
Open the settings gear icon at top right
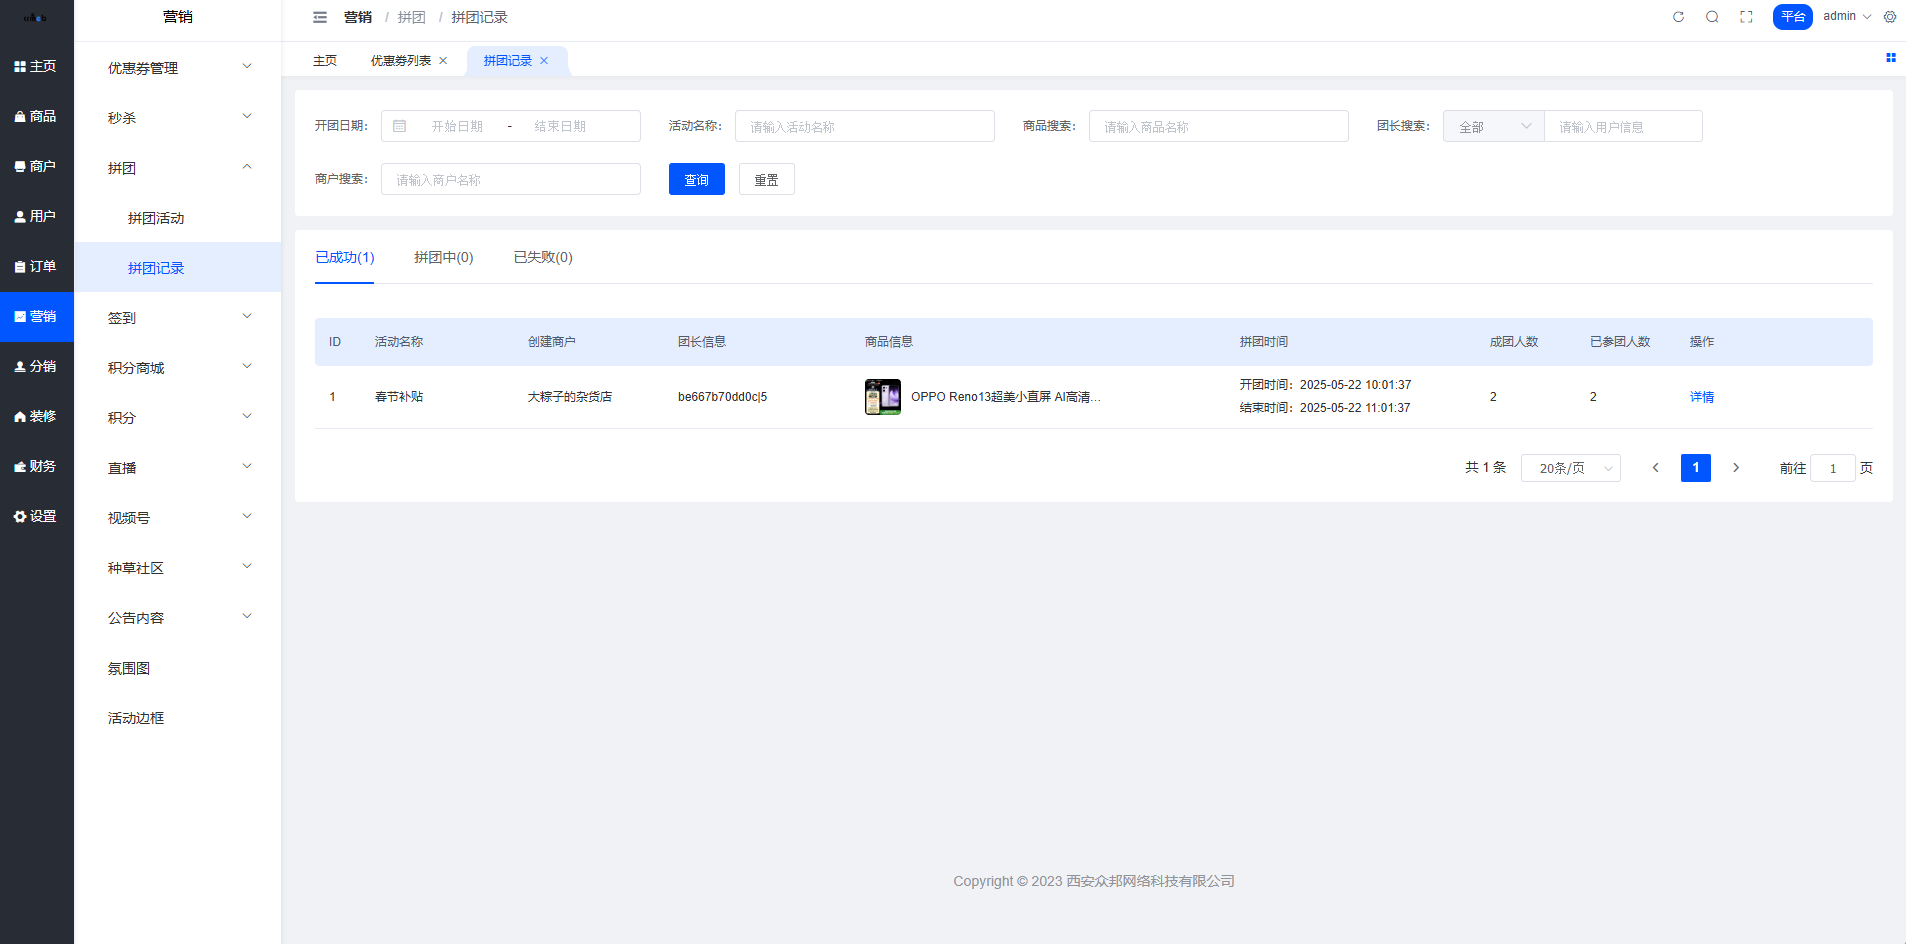1890,17
